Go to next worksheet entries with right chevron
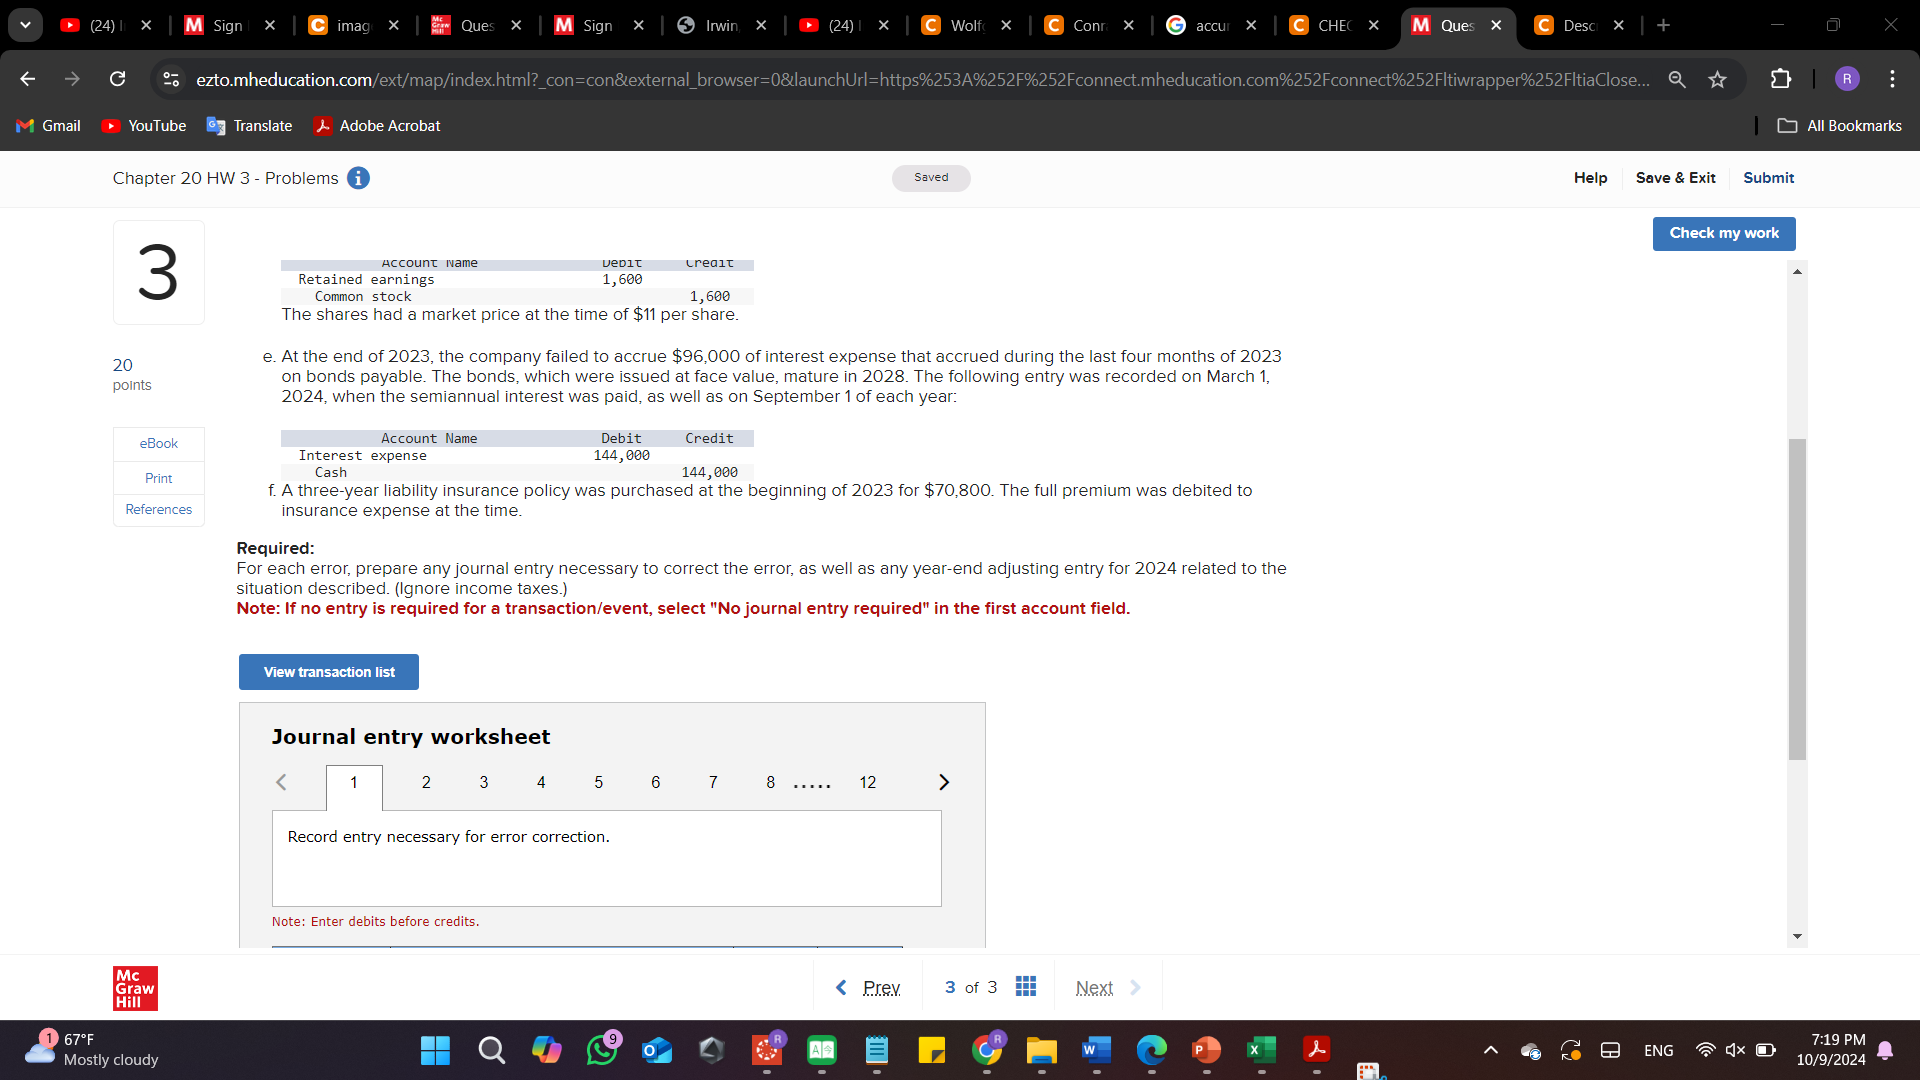The height and width of the screenshot is (1080, 1920). tap(943, 782)
